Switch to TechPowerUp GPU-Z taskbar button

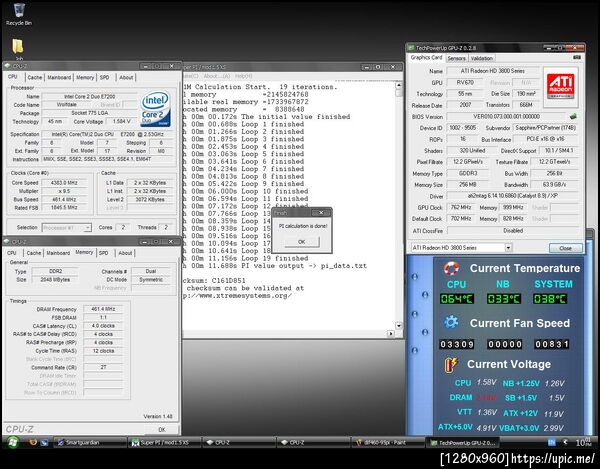tap(462, 443)
